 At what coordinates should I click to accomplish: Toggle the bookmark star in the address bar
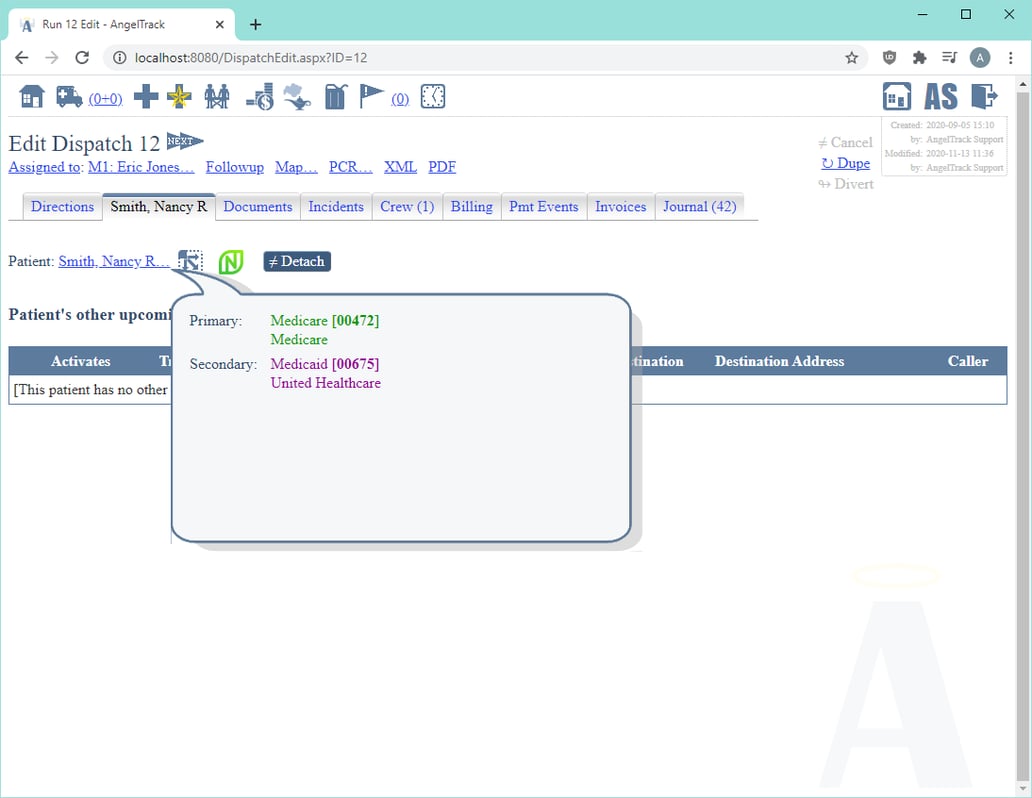coord(852,59)
